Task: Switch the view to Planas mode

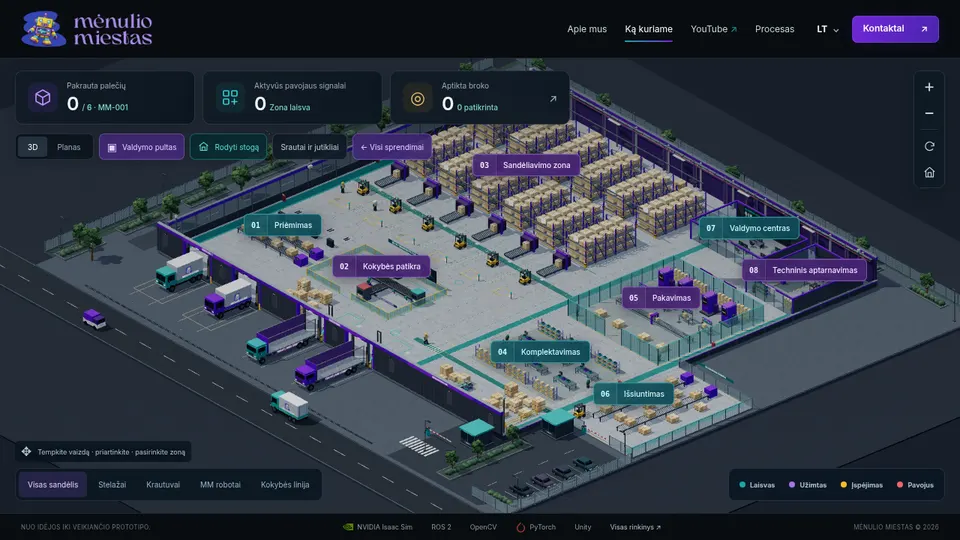Action: (x=69, y=147)
